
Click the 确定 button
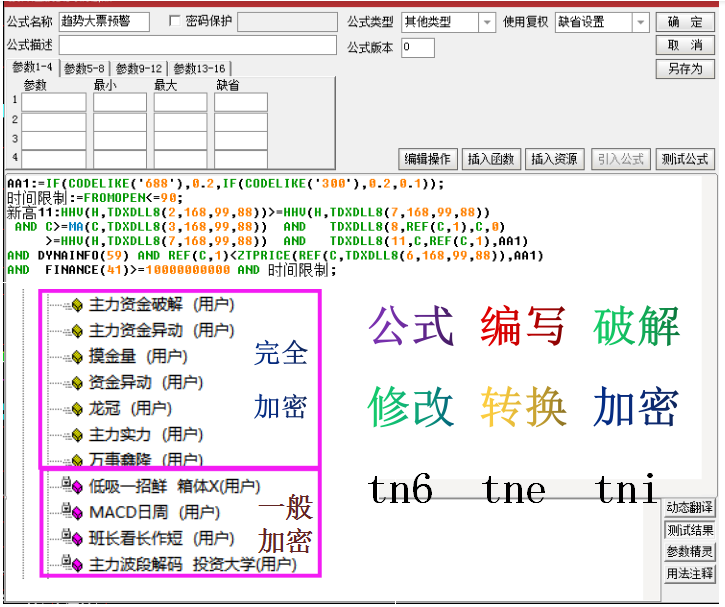685,22
